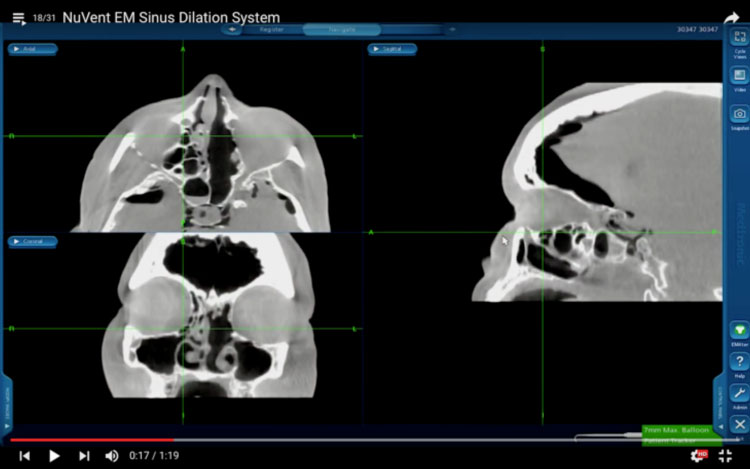Take a Snapshot with the camera icon

point(739,114)
